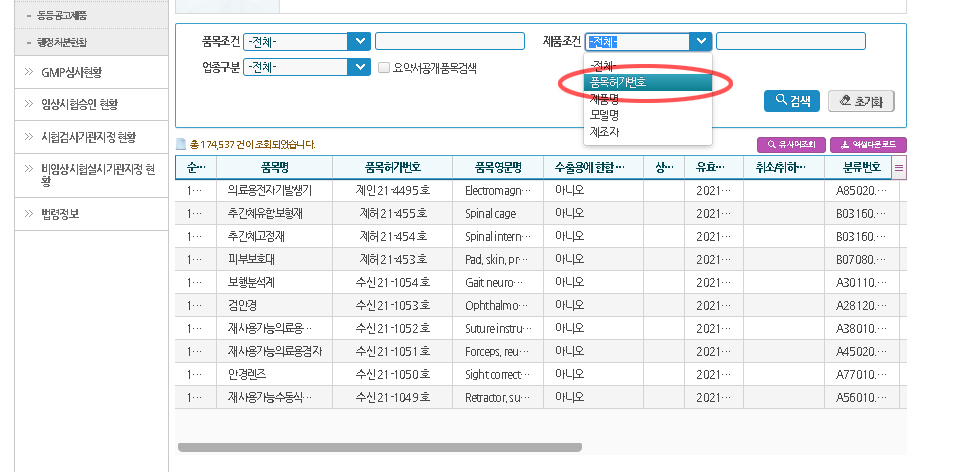Click English name cell Electromagn
Image resolution: width=961 pixels, height=472 pixels.
click(x=497, y=191)
